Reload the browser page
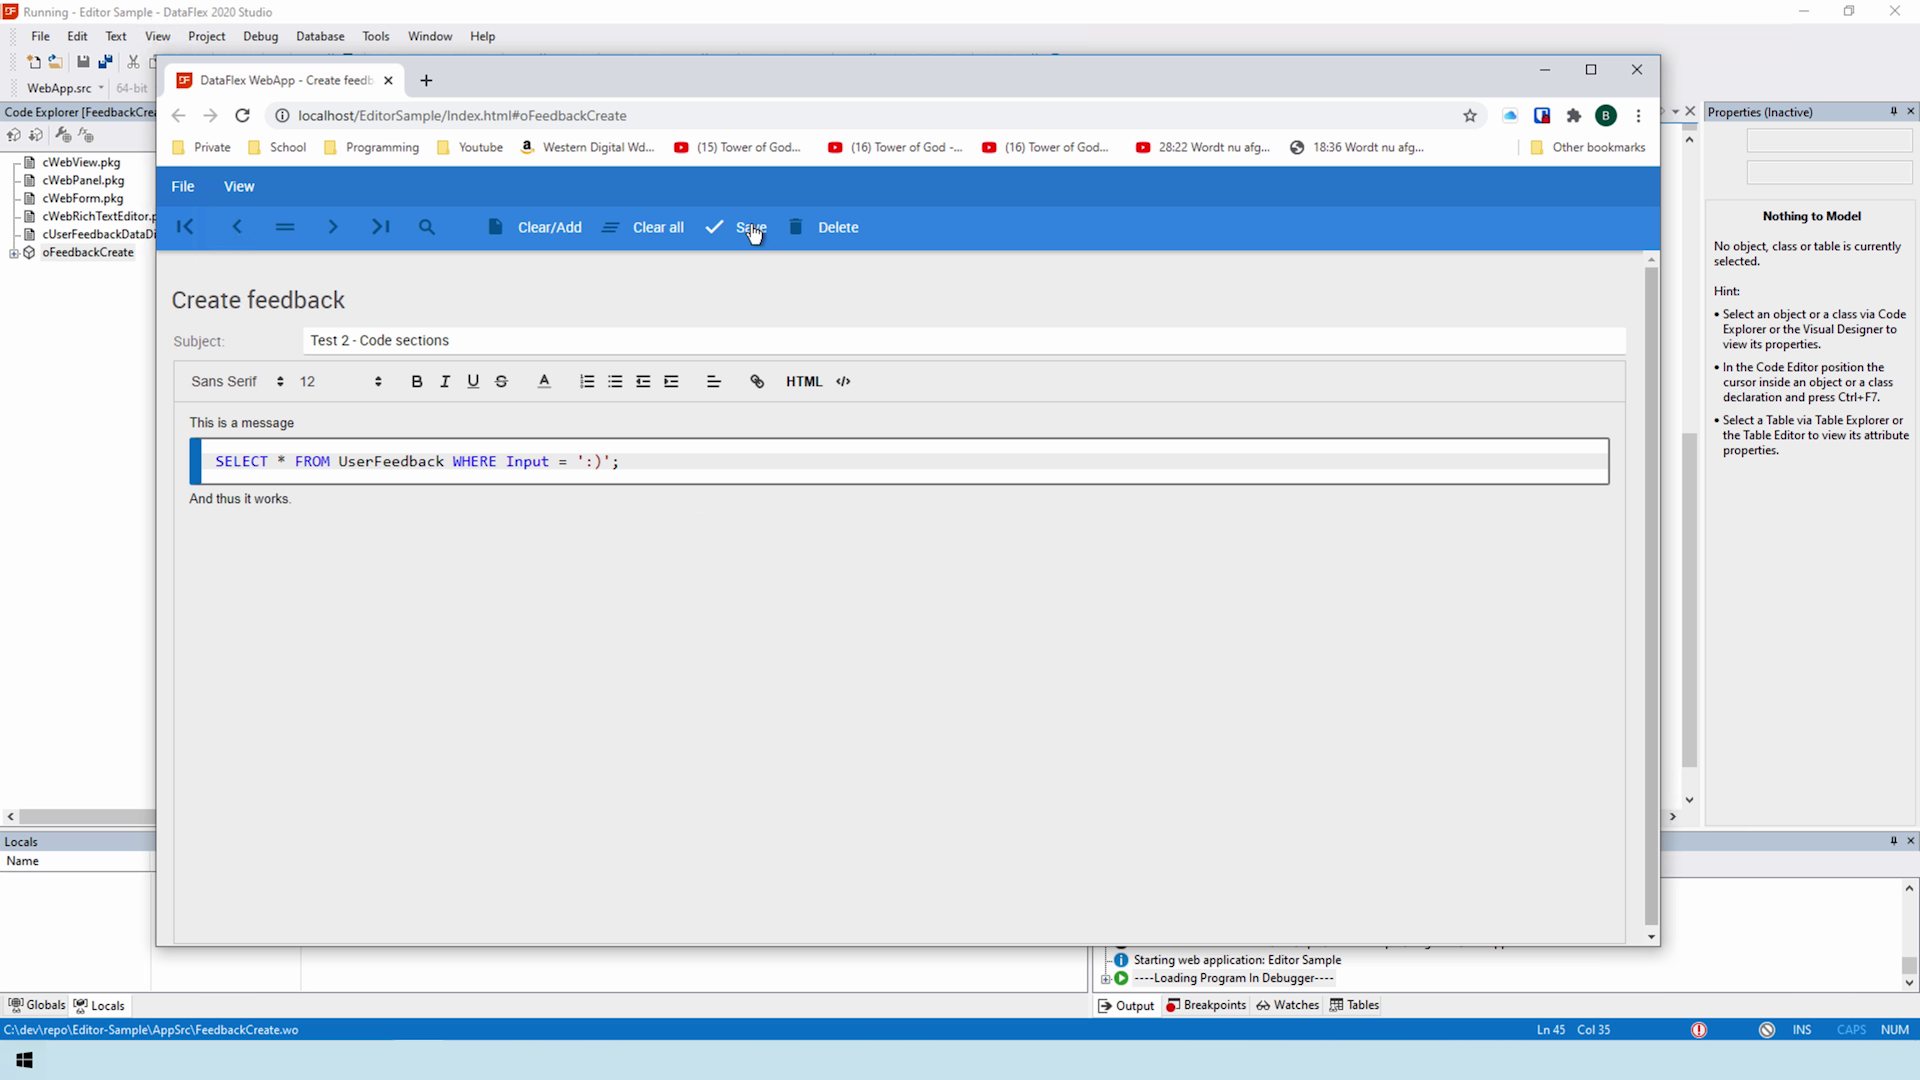The width and height of the screenshot is (1920, 1080). 242,115
